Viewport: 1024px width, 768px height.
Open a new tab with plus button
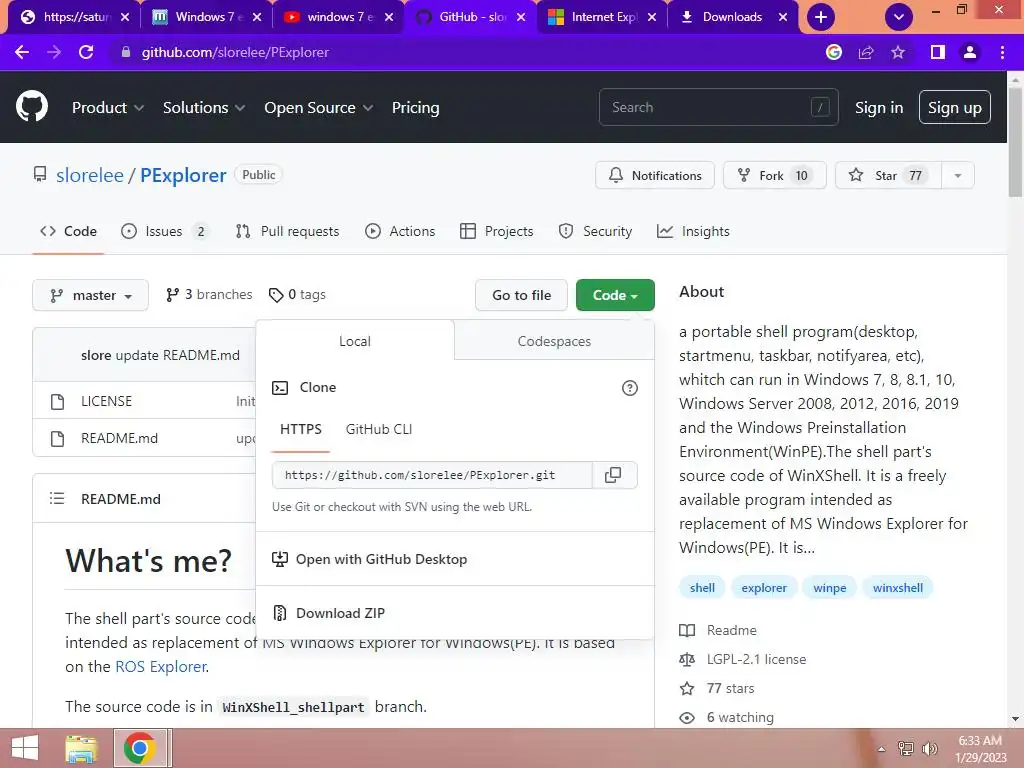[x=821, y=17]
